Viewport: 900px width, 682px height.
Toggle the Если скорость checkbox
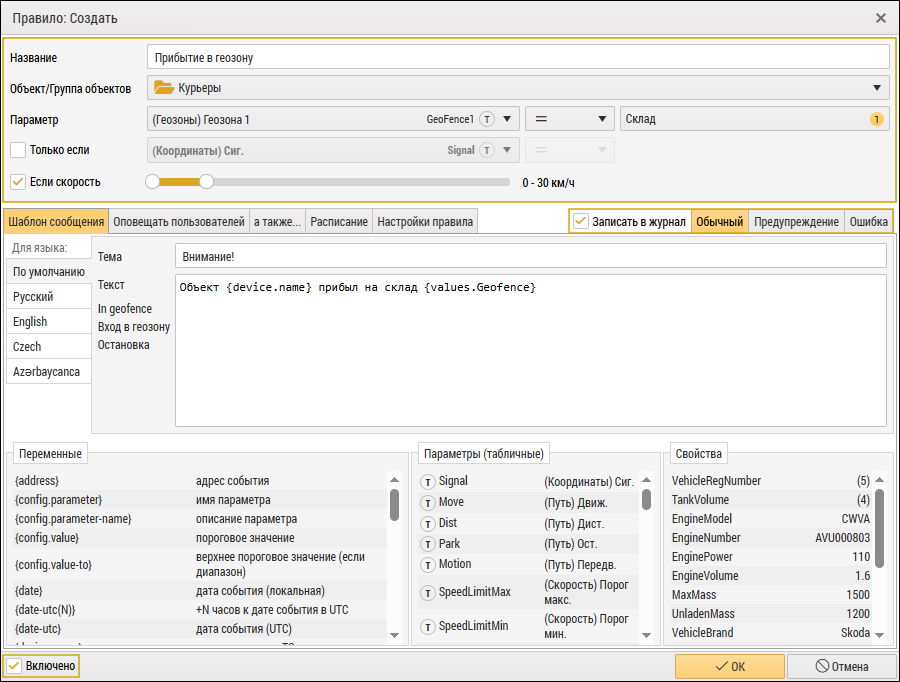[x=18, y=182]
